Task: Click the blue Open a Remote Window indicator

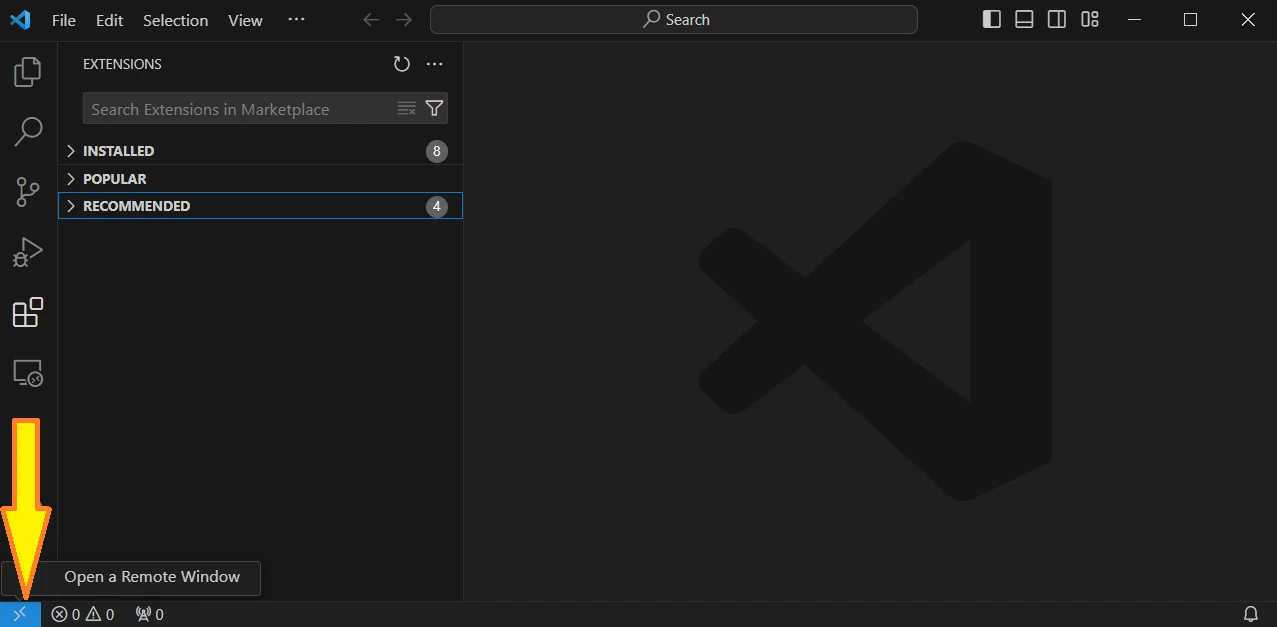Action: tap(20, 614)
